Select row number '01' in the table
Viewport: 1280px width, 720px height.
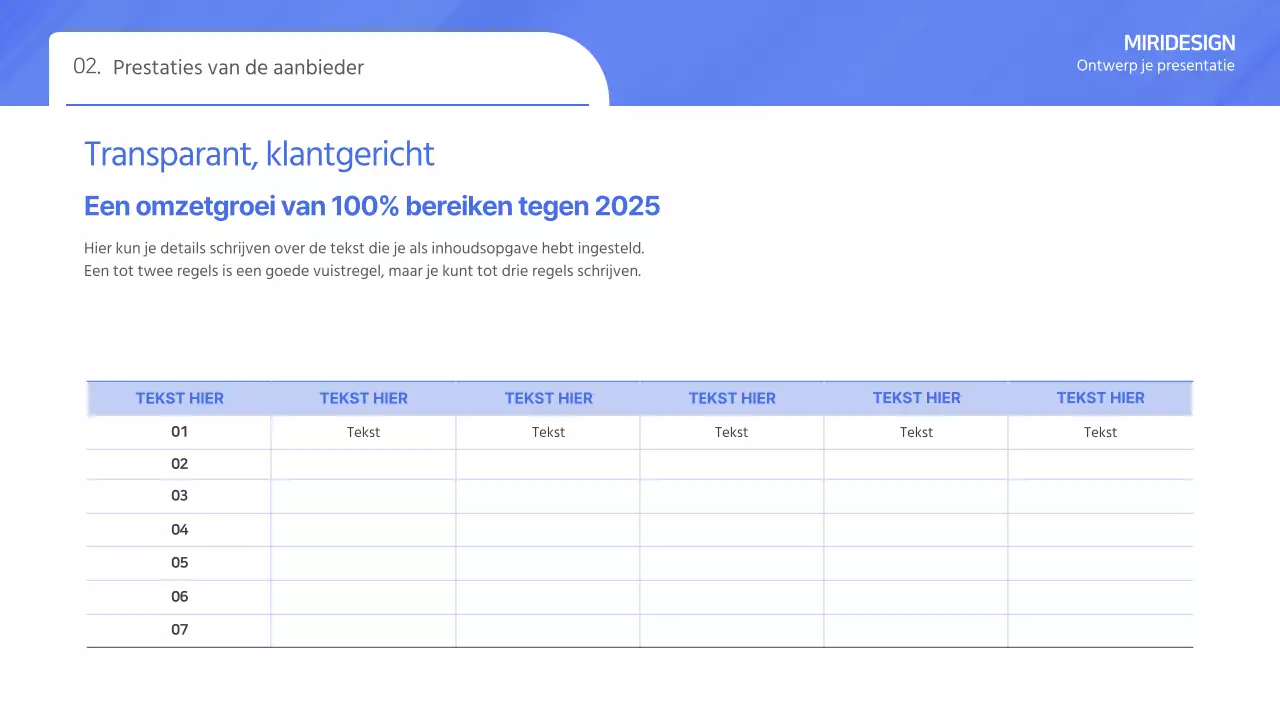point(179,431)
